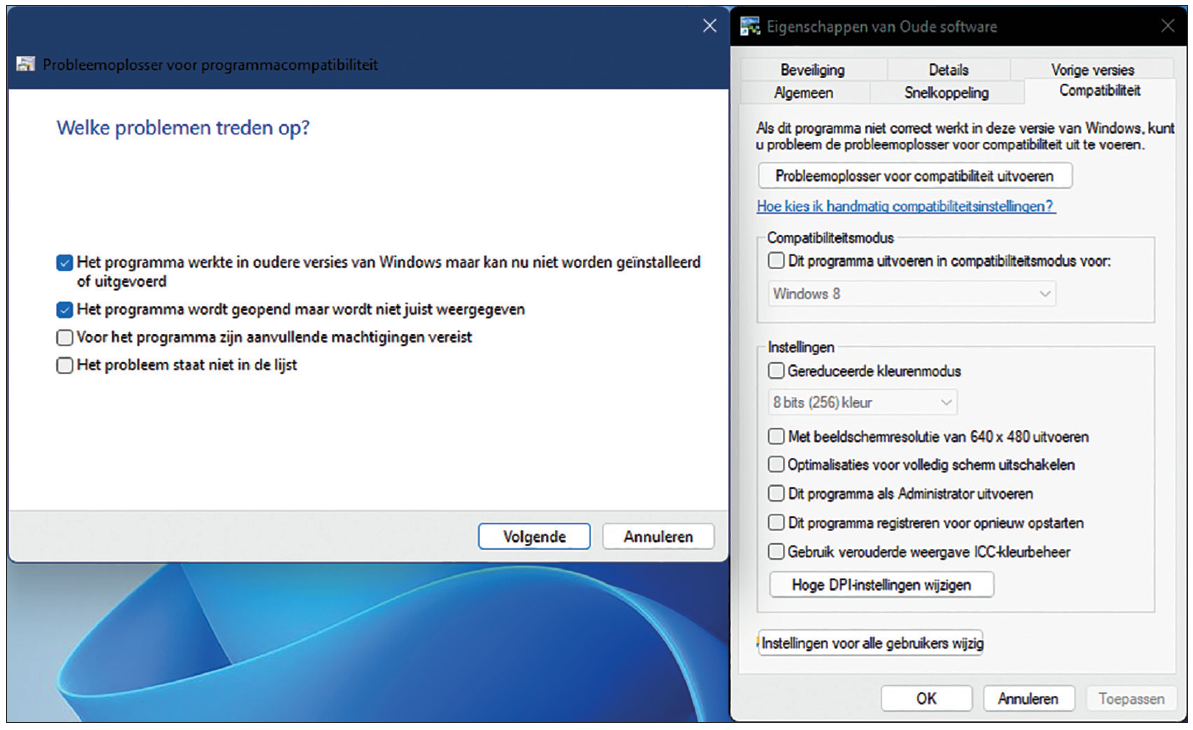Viewport: 1193px width, 730px height.
Task: Select the Algemeen tab
Action: 803,93
